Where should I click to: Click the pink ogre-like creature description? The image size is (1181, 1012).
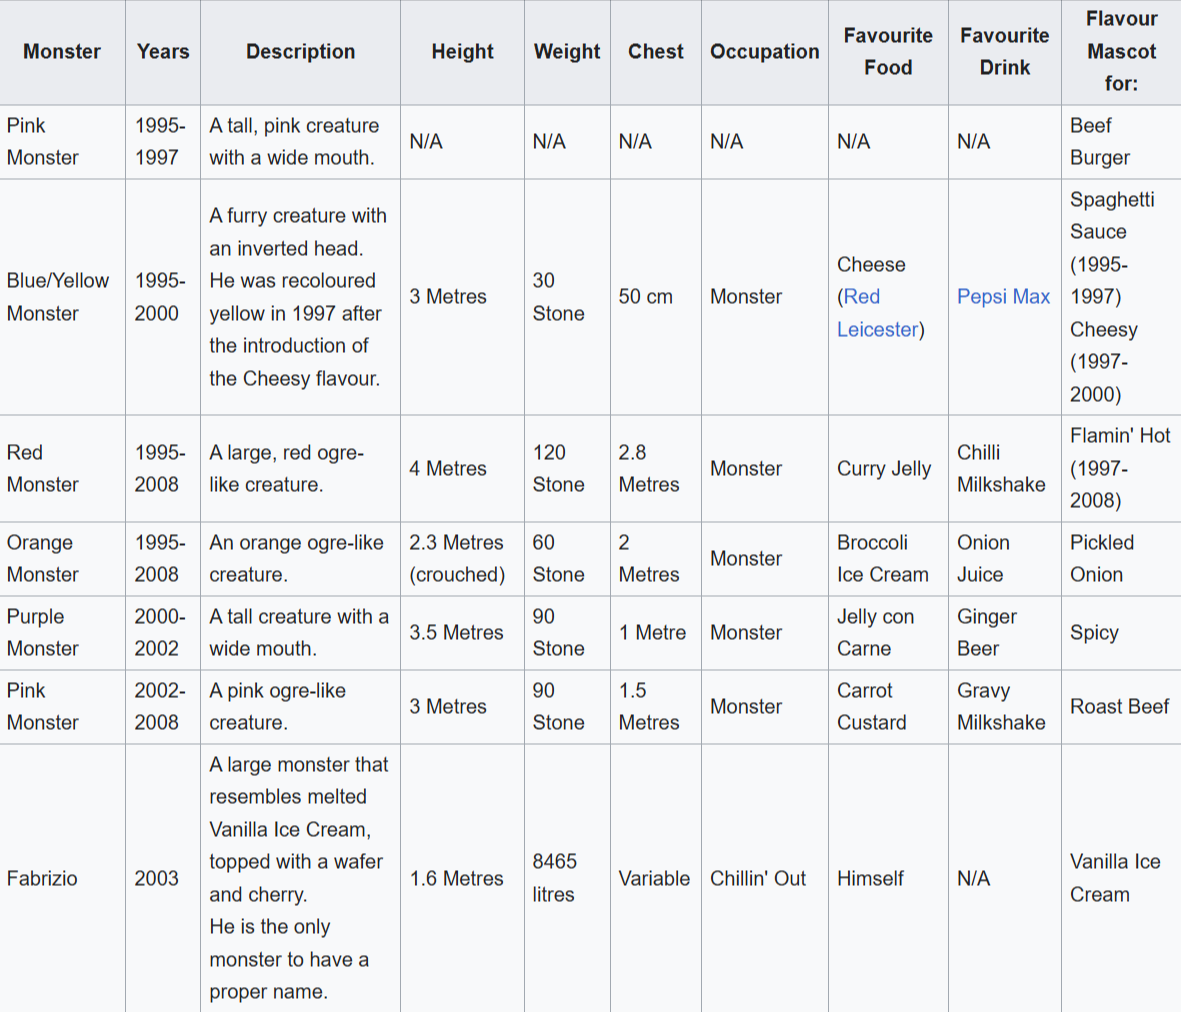301,706
